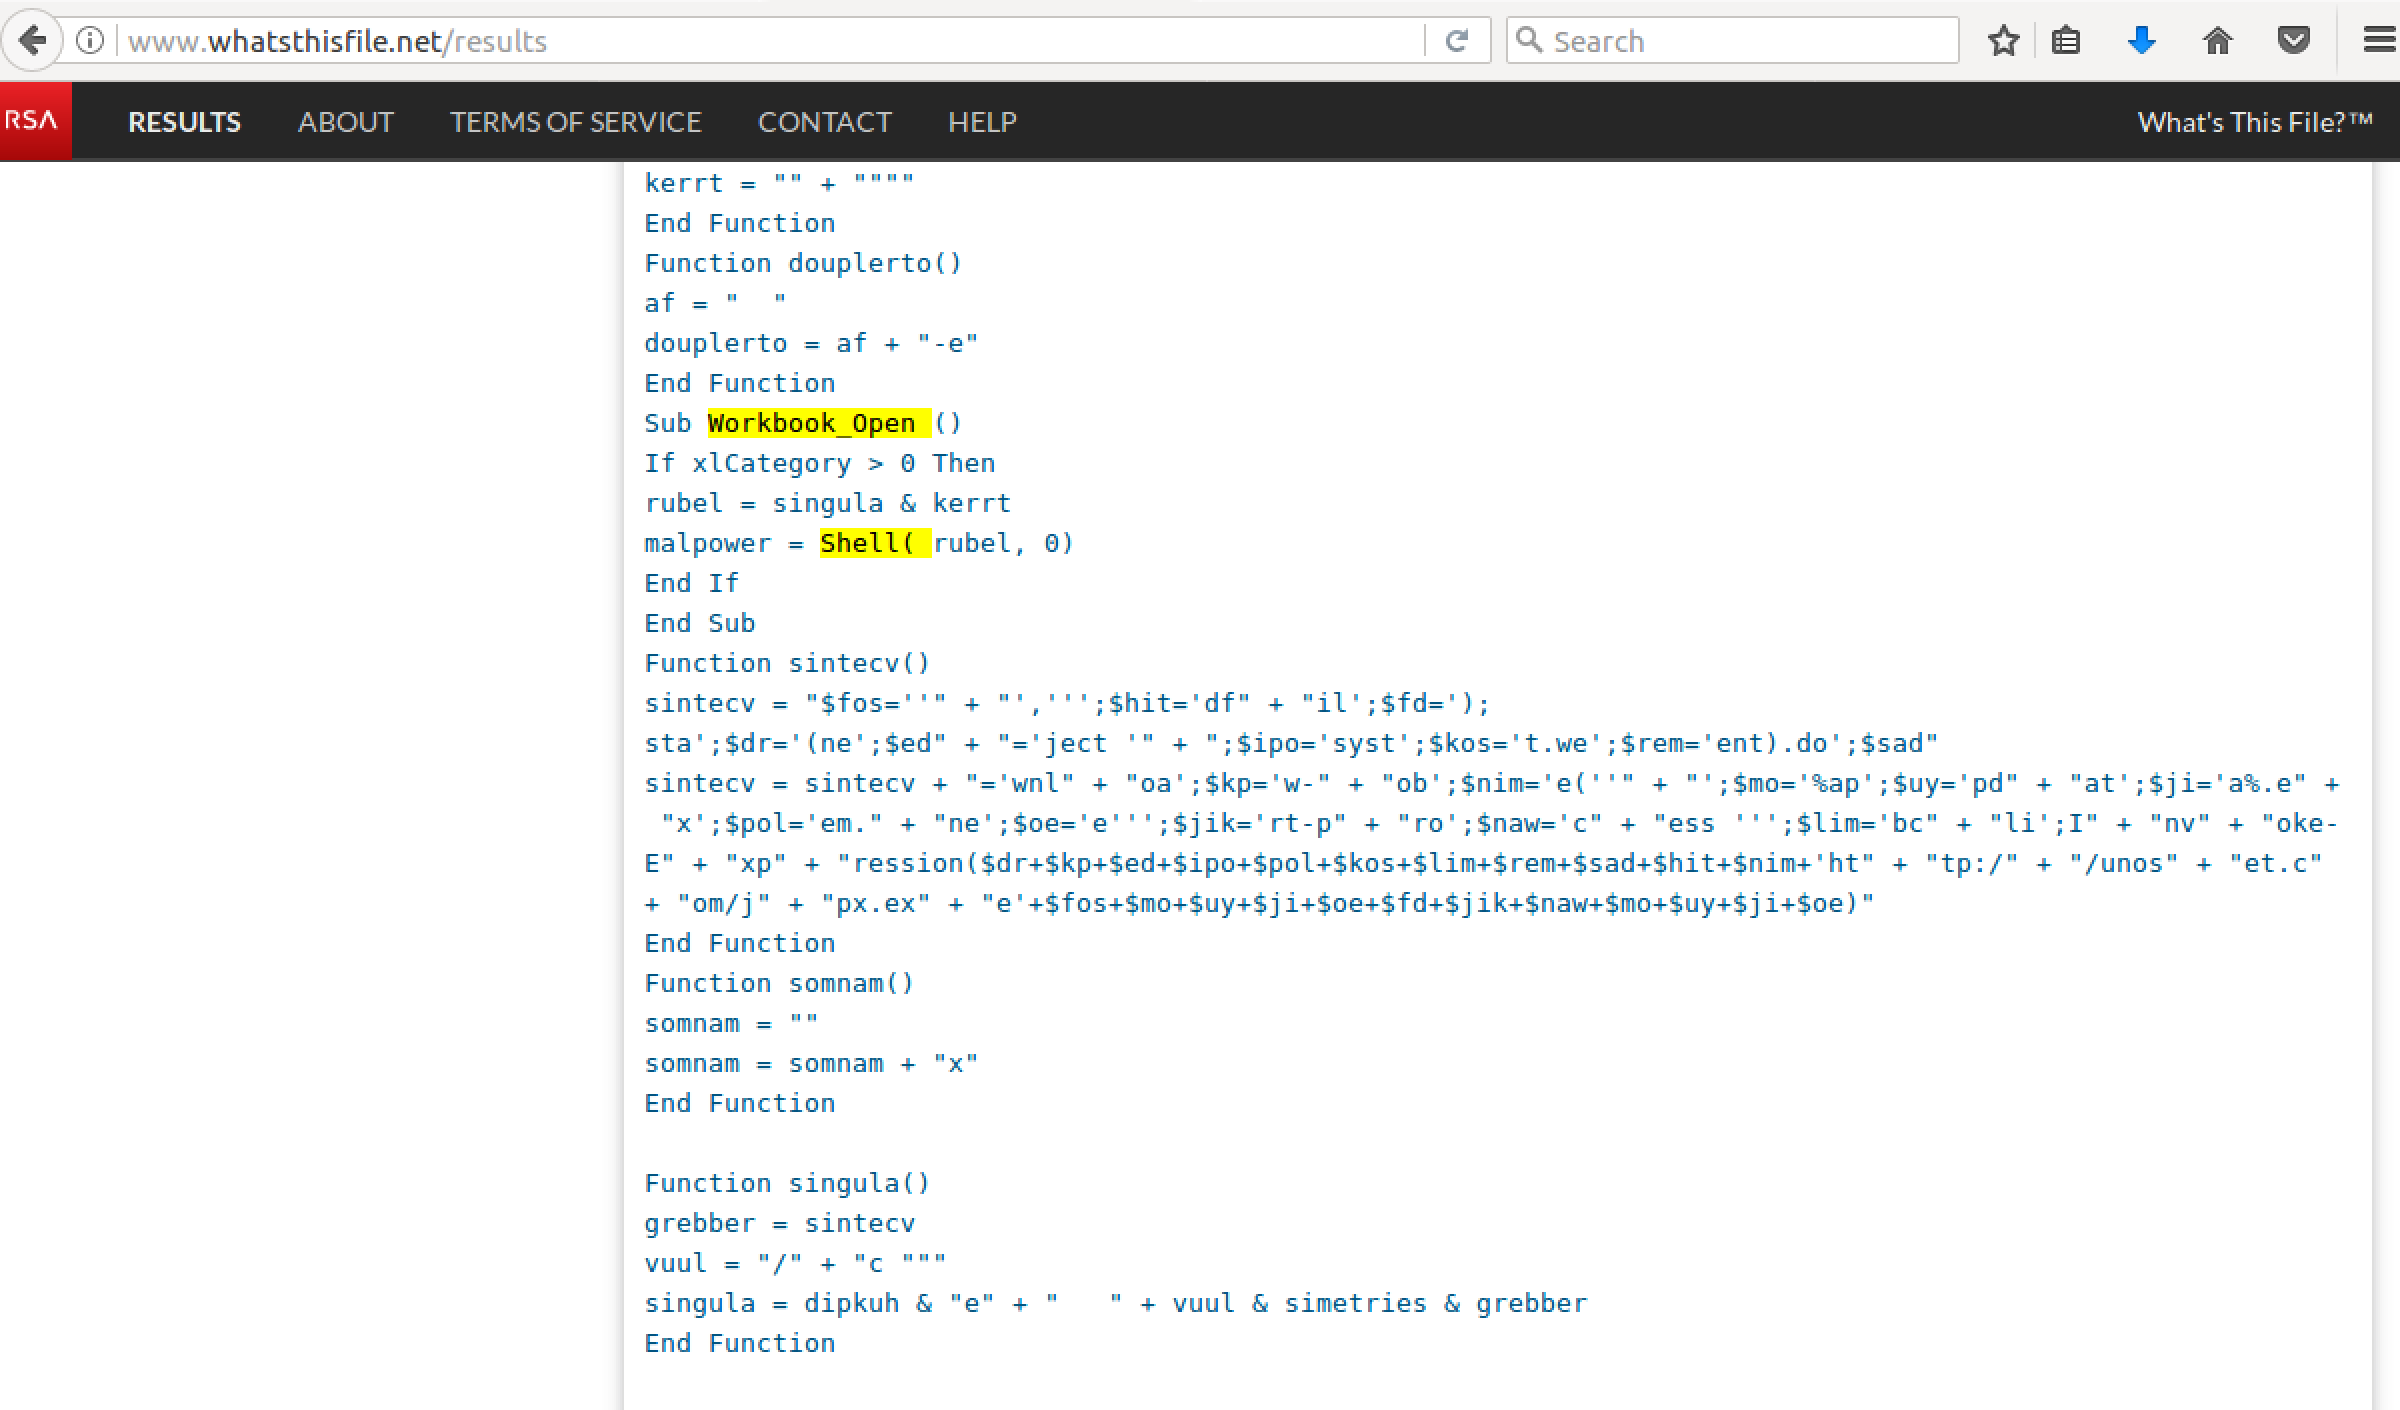Viewport: 2400px width, 1410px height.
Task: Open the CONTACT page link
Action: pos(824,122)
